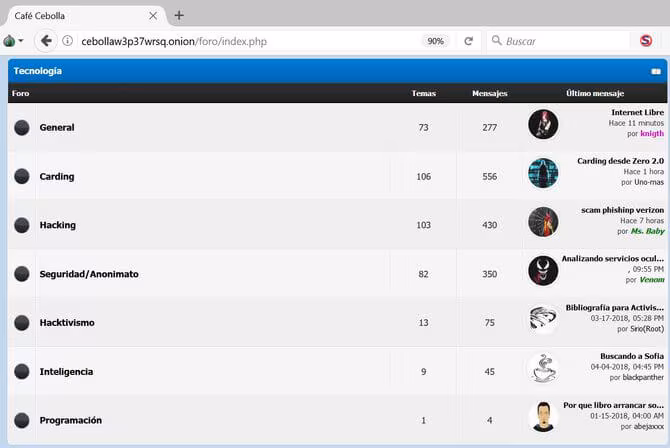The image size is (670, 448).
Task: View user Srio(Root)'s profile
Action: [647, 329]
